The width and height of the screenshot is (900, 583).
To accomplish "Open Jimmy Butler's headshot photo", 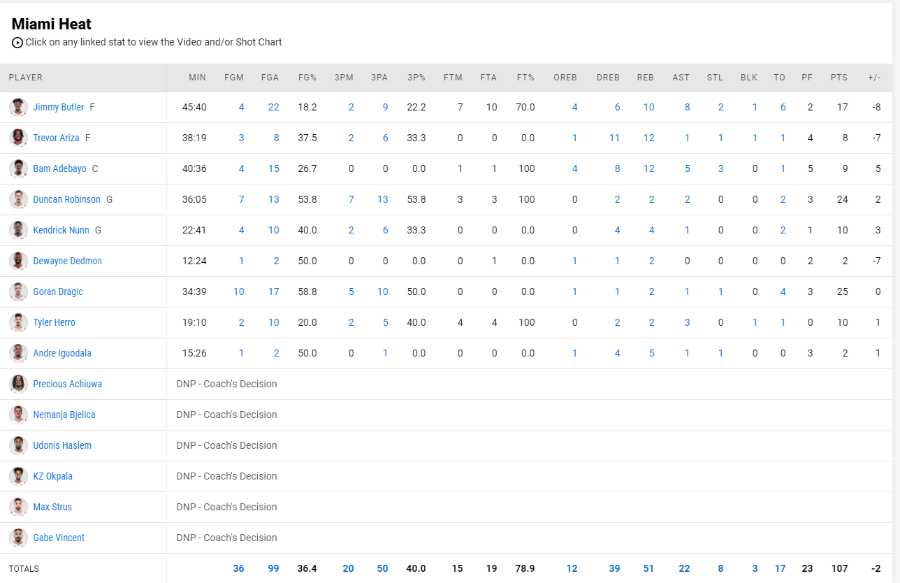I will (x=18, y=107).
